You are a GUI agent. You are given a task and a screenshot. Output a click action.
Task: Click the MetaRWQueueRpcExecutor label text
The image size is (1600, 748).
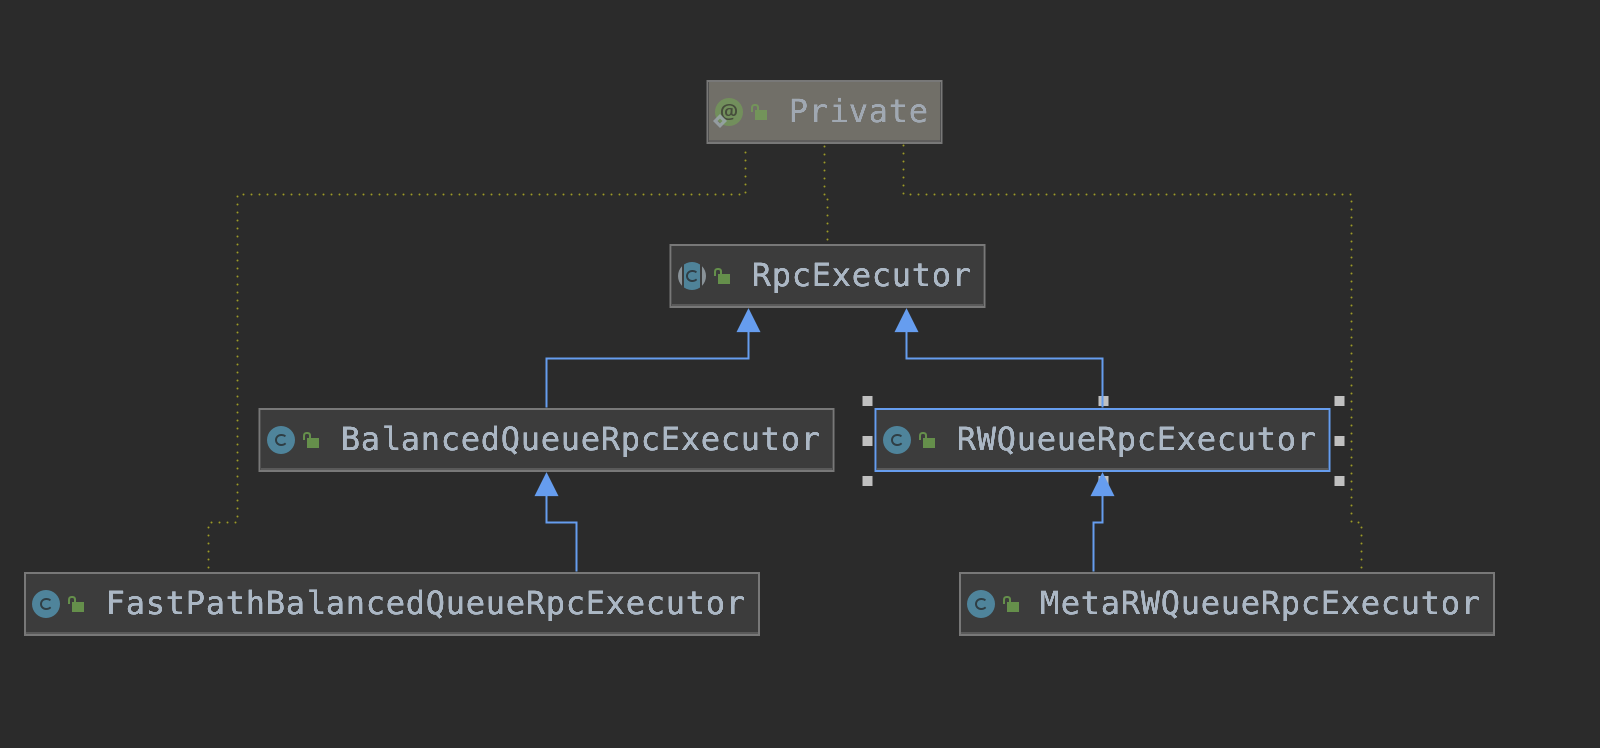(1259, 604)
